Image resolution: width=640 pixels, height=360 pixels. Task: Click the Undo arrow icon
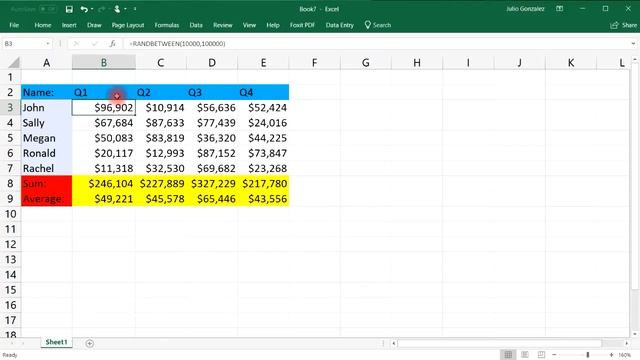[x=84, y=9]
